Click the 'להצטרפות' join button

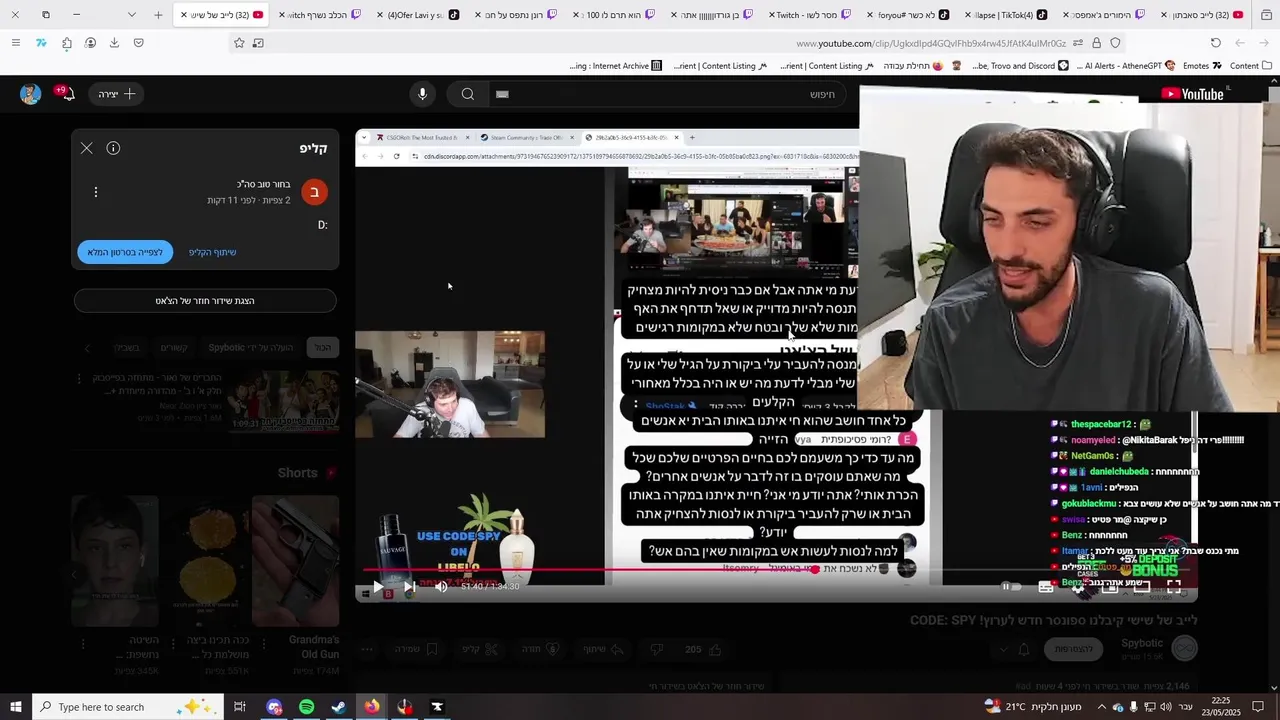pos(1073,649)
